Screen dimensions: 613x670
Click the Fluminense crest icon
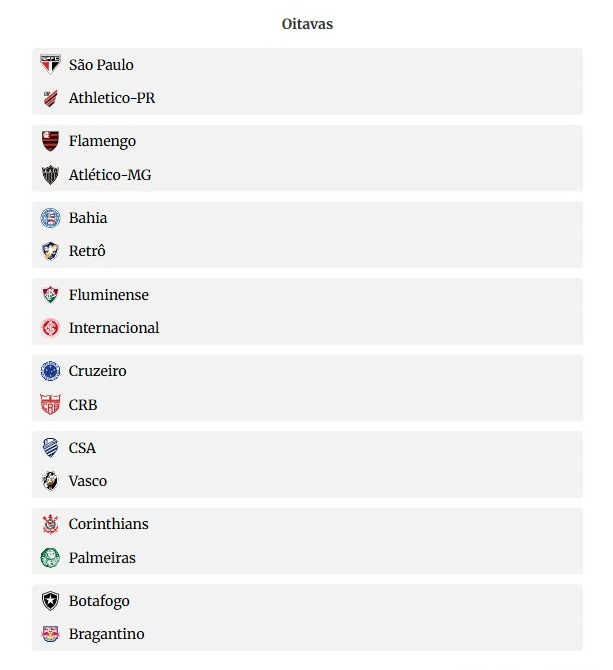[x=50, y=295]
